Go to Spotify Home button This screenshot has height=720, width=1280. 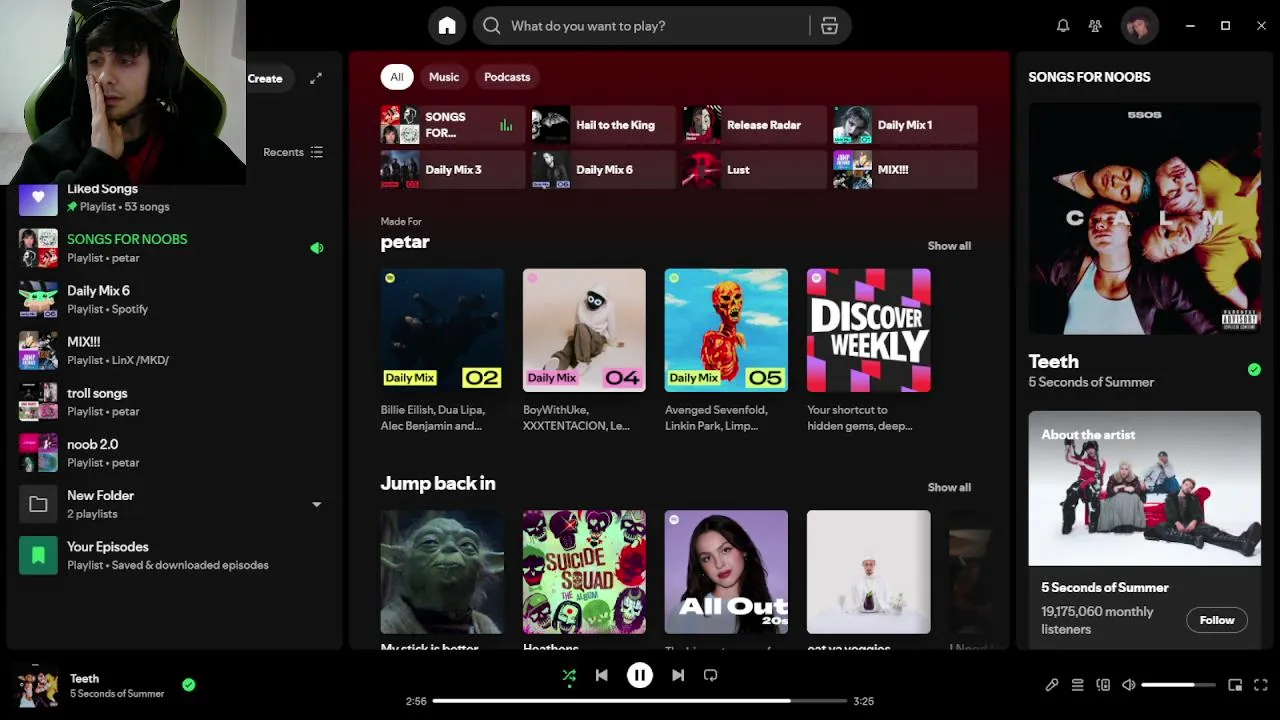point(447,26)
